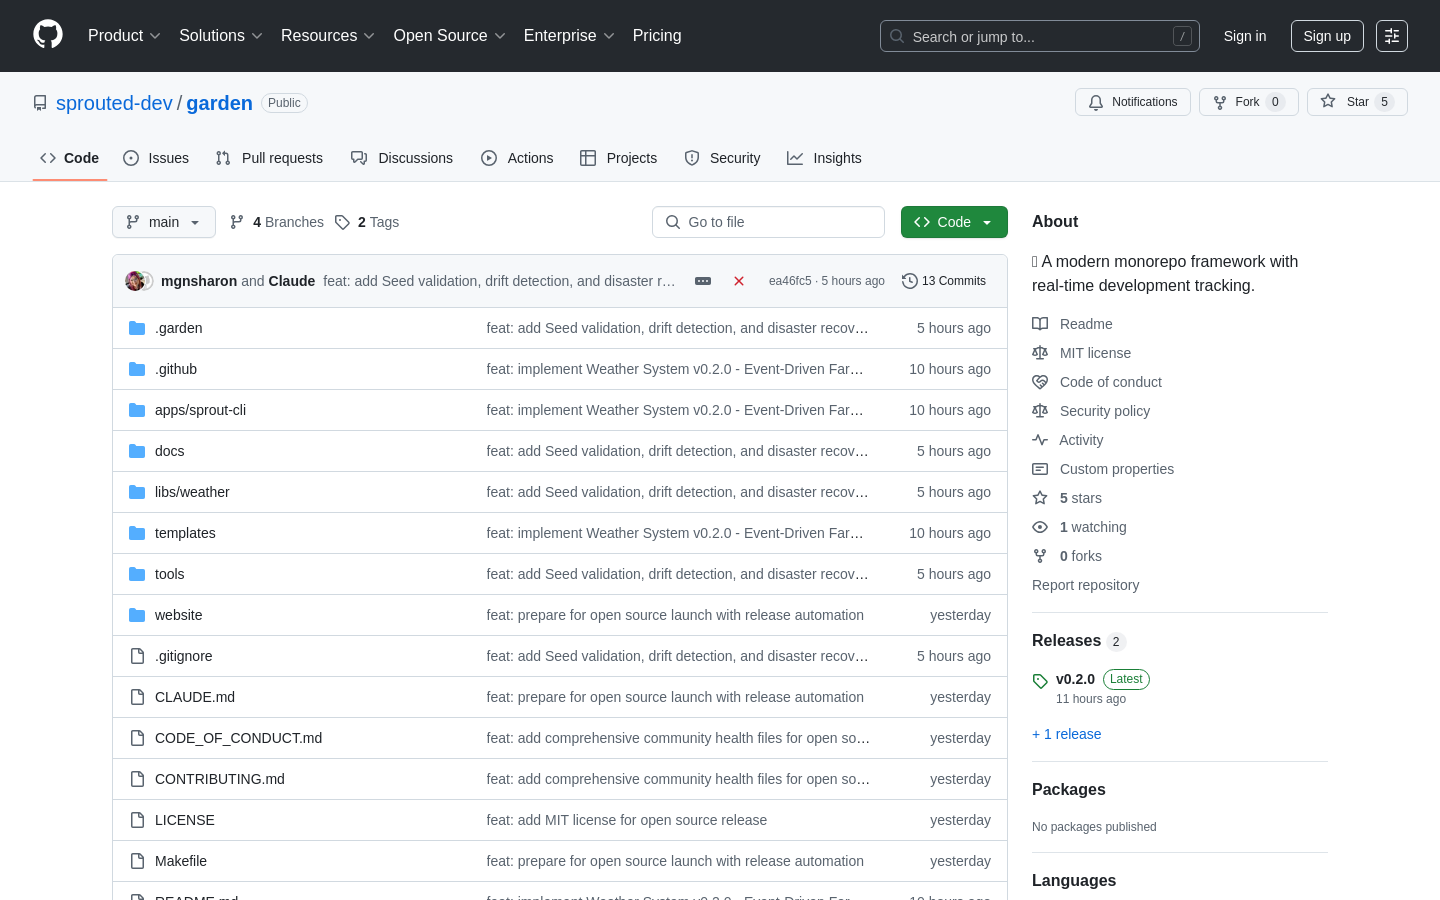Image resolution: width=1440 pixels, height=900 pixels.
Task: Click the Search or jump to field
Action: coord(1040,36)
